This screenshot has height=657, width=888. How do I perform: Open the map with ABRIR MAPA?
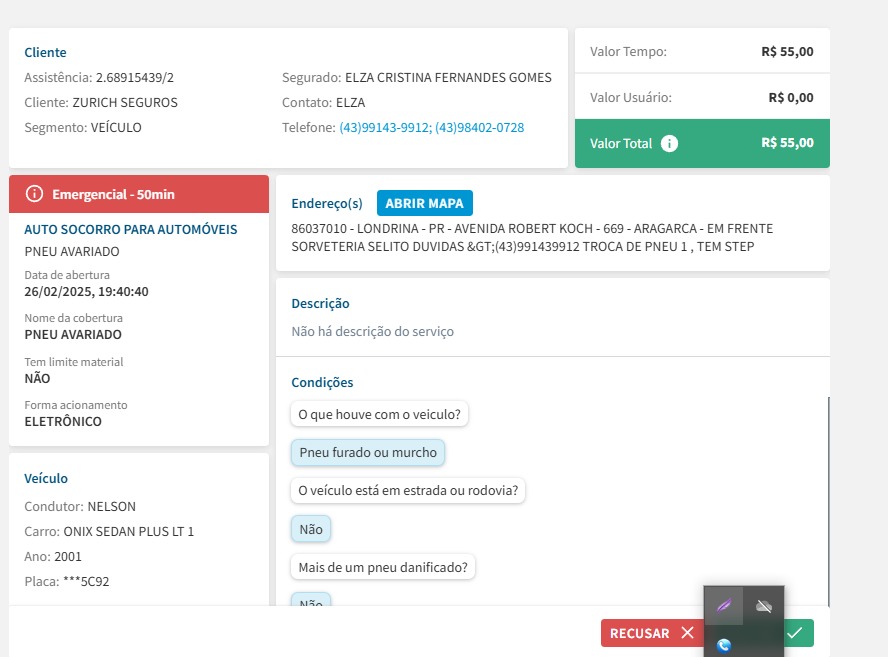click(x=424, y=203)
